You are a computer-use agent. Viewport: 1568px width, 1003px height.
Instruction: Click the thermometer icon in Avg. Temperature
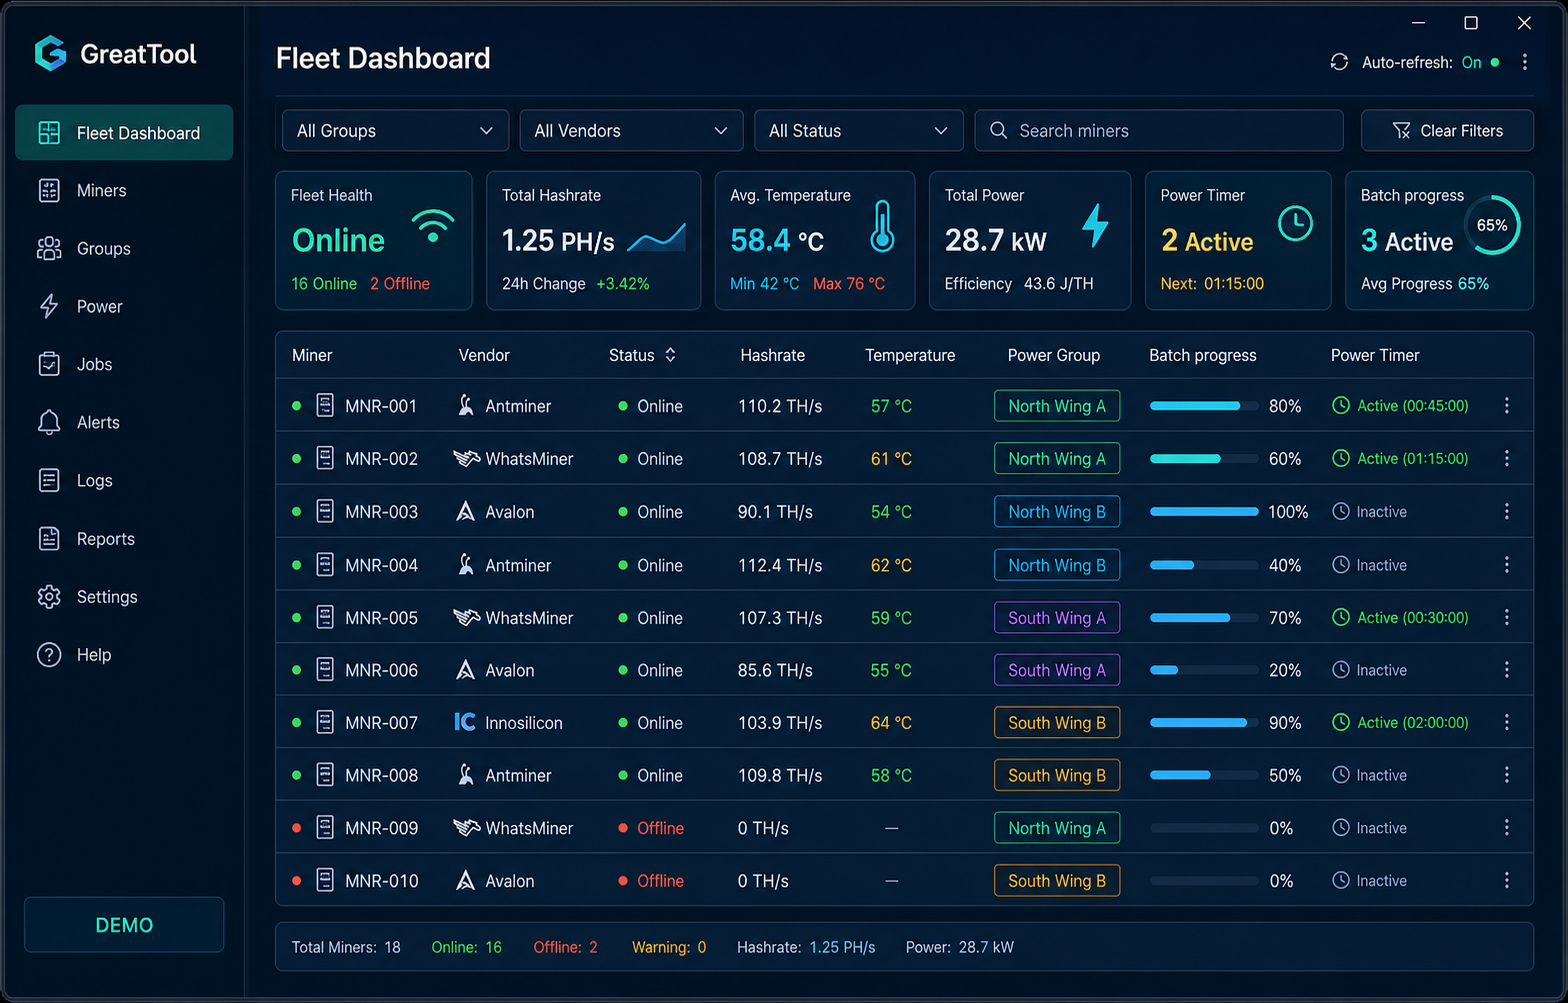tap(881, 226)
